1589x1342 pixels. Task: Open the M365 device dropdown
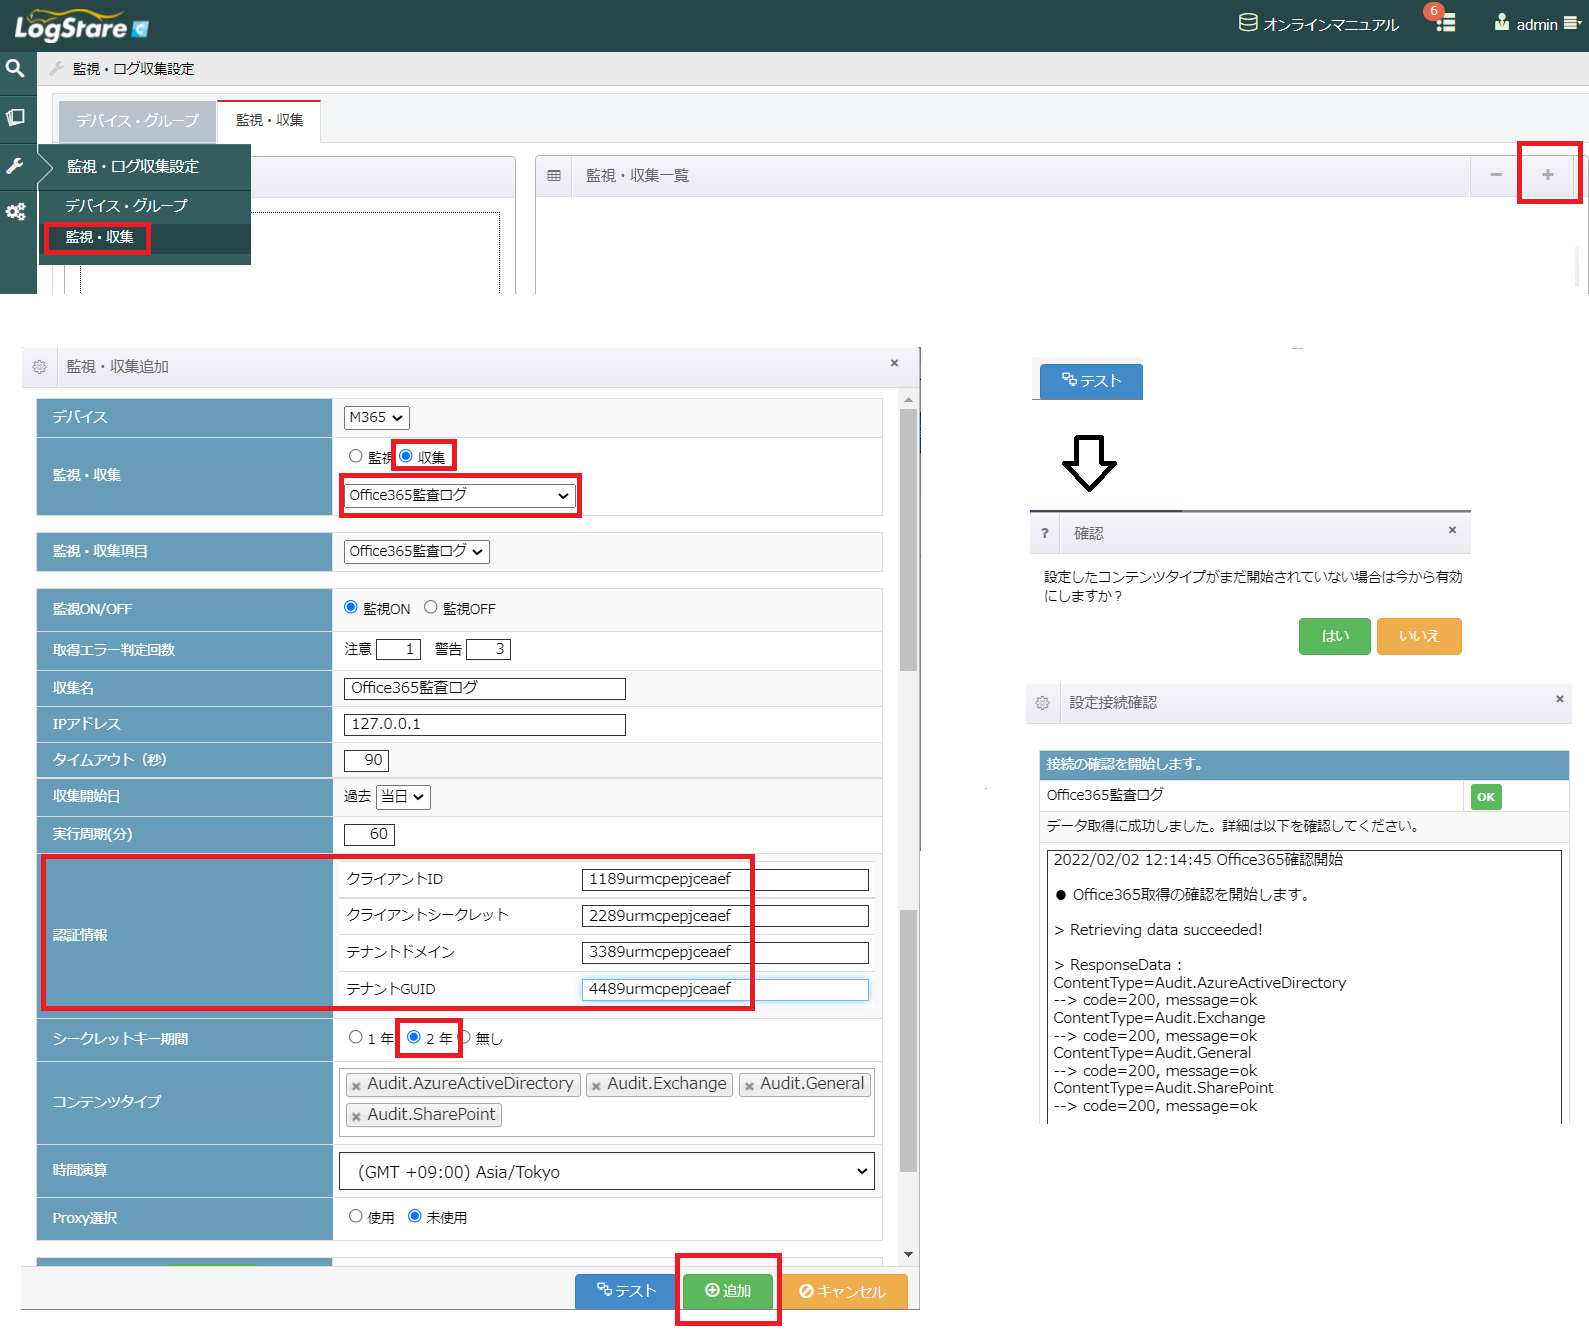376,418
